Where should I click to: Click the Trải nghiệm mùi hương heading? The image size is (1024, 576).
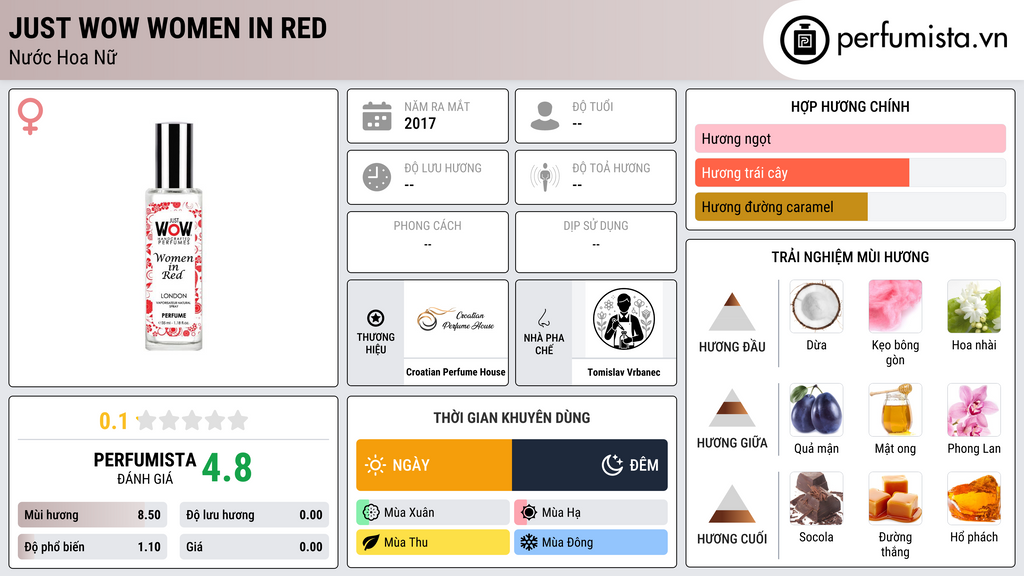(x=850, y=257)
